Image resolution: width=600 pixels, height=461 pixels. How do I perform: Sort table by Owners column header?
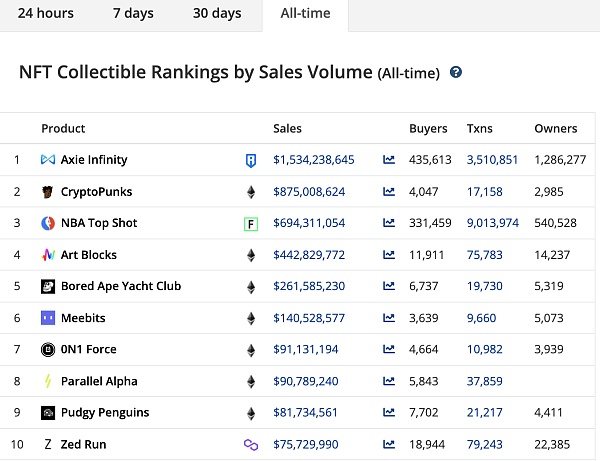[x=555, y=129]
